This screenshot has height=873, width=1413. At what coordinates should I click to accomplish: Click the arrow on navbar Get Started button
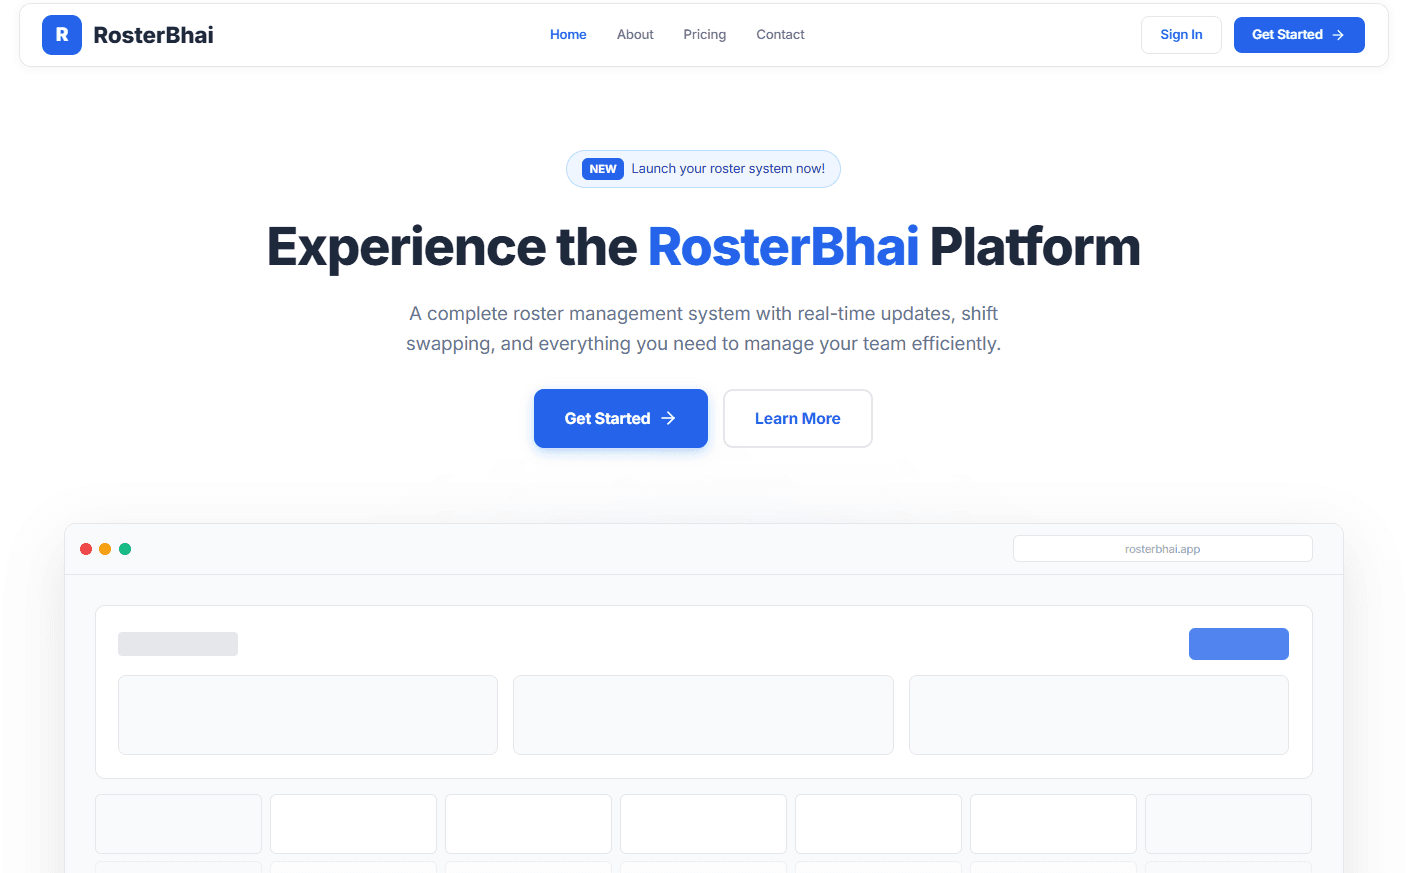(x=1338, y=34)
